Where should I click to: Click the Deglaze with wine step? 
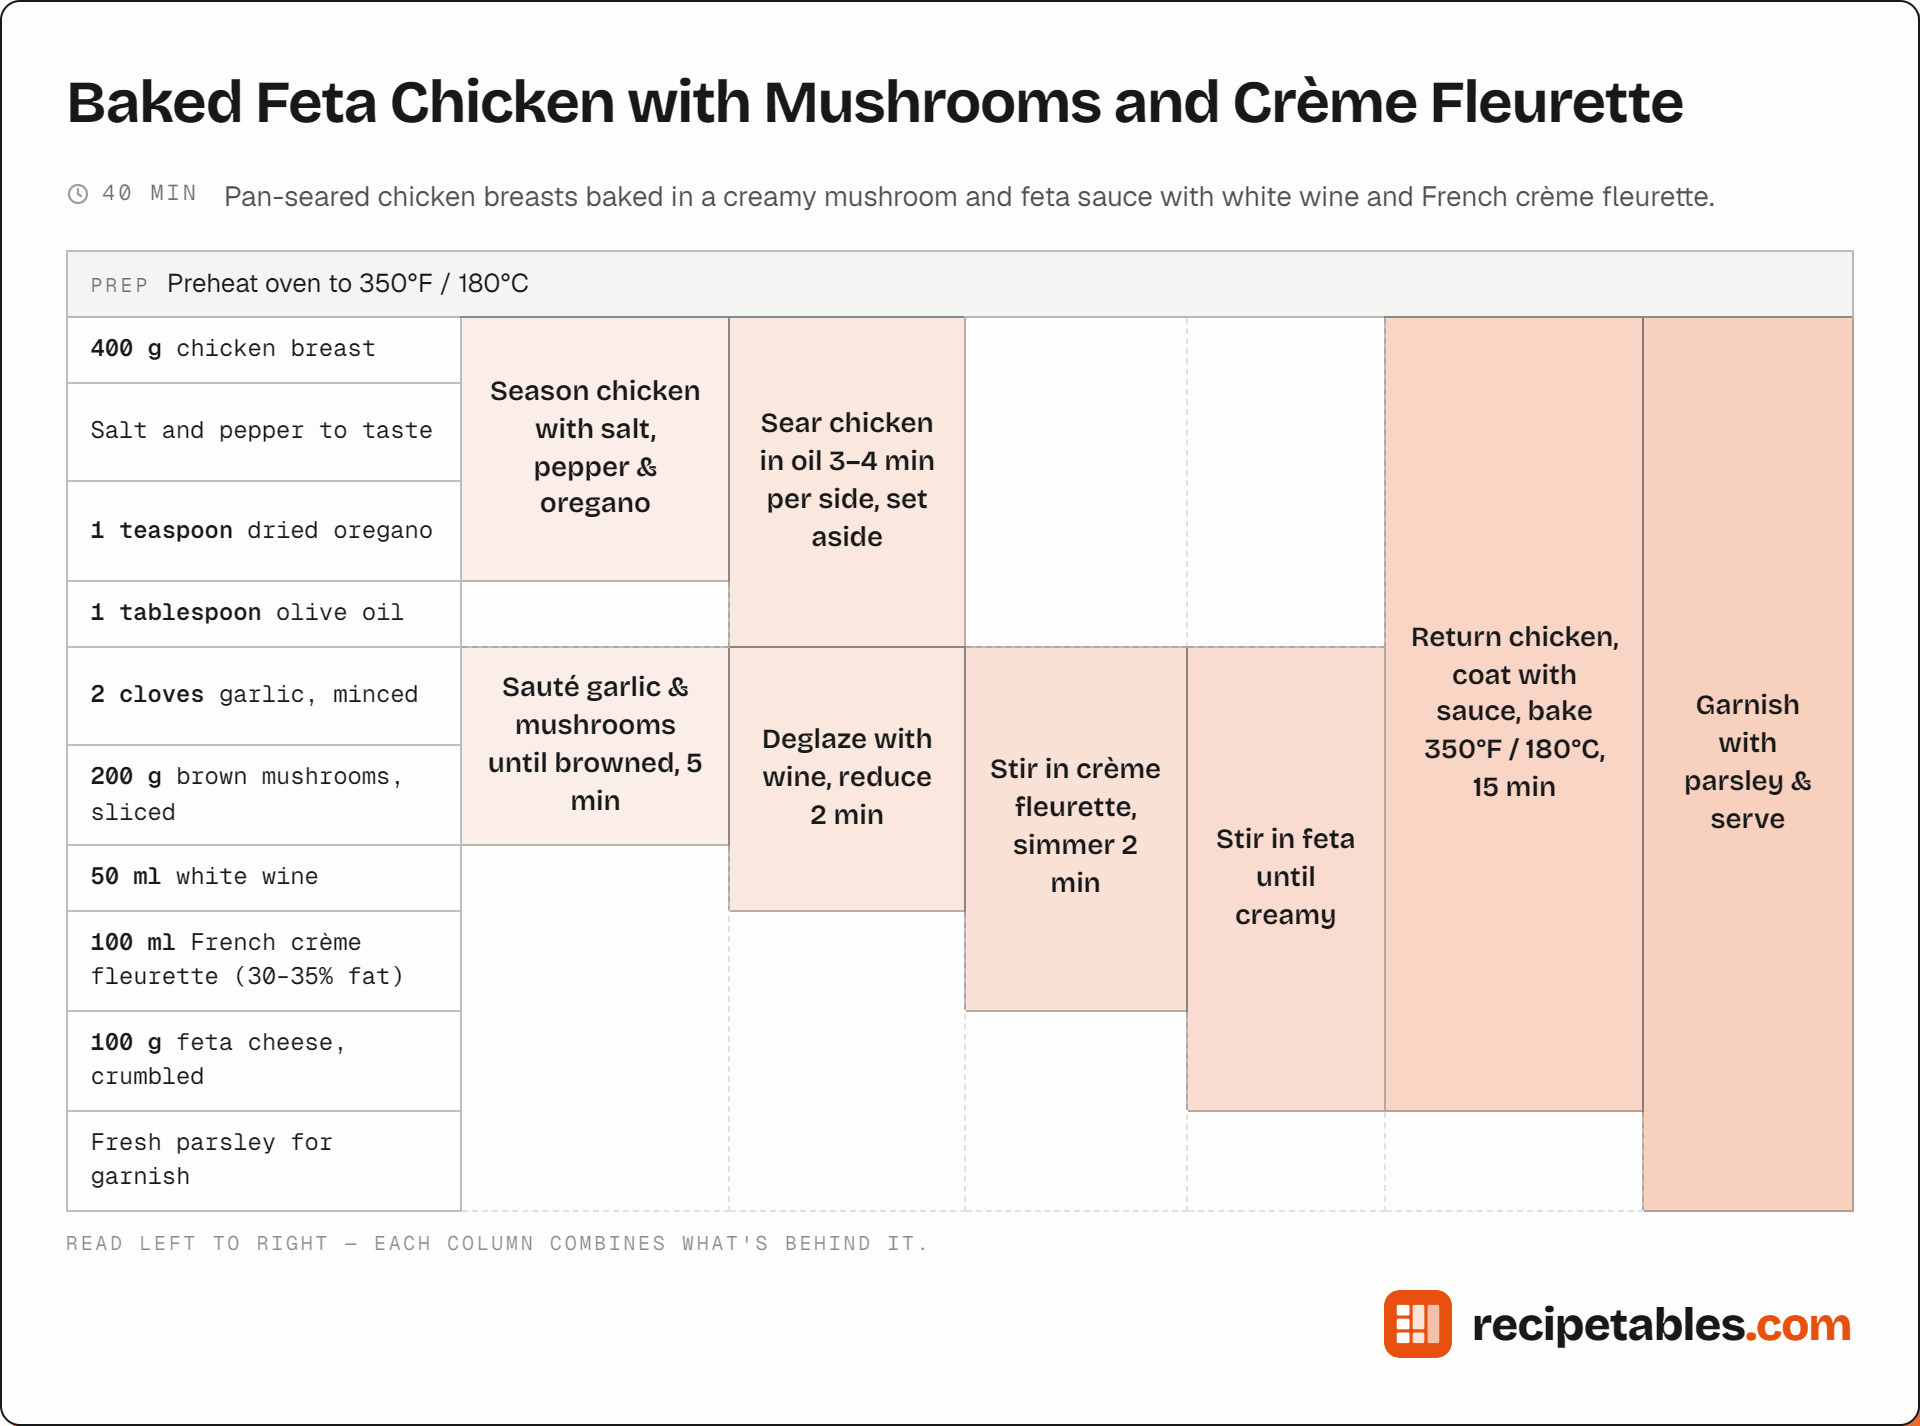click(847, 778)
